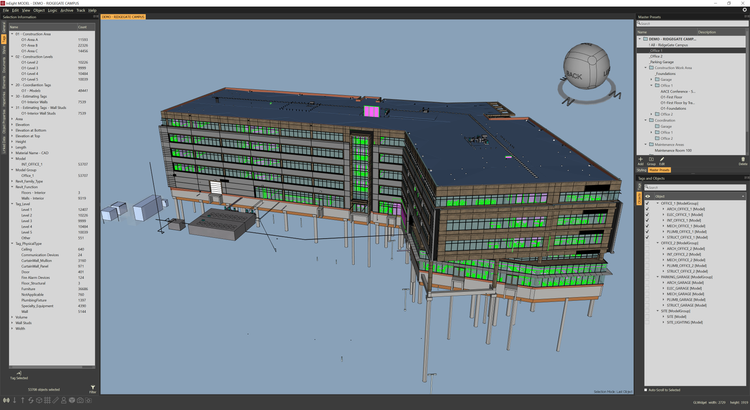Check the OFFICE_2 ModelGroup checkbox
The image size is (750, 410).
click(x=648, y=242)
